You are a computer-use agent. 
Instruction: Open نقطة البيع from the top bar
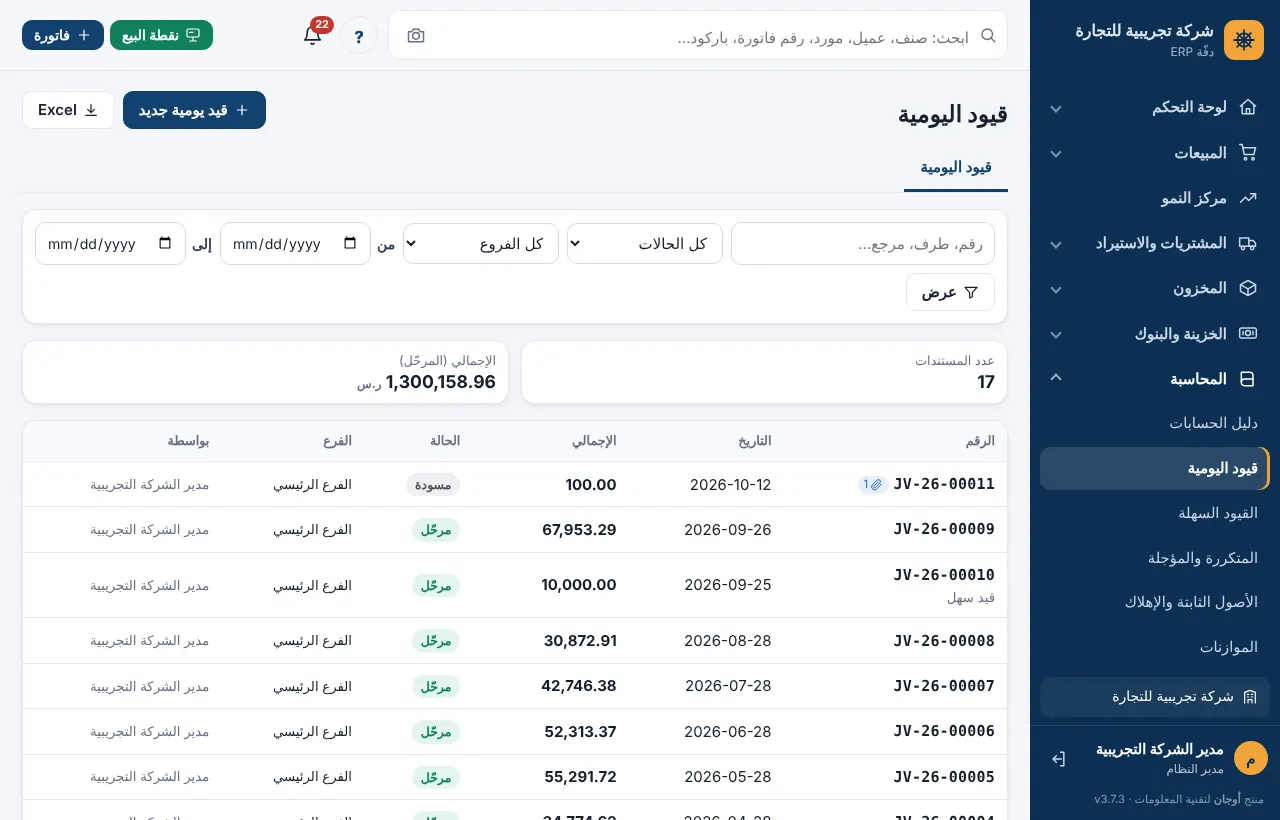pos(161,35)
